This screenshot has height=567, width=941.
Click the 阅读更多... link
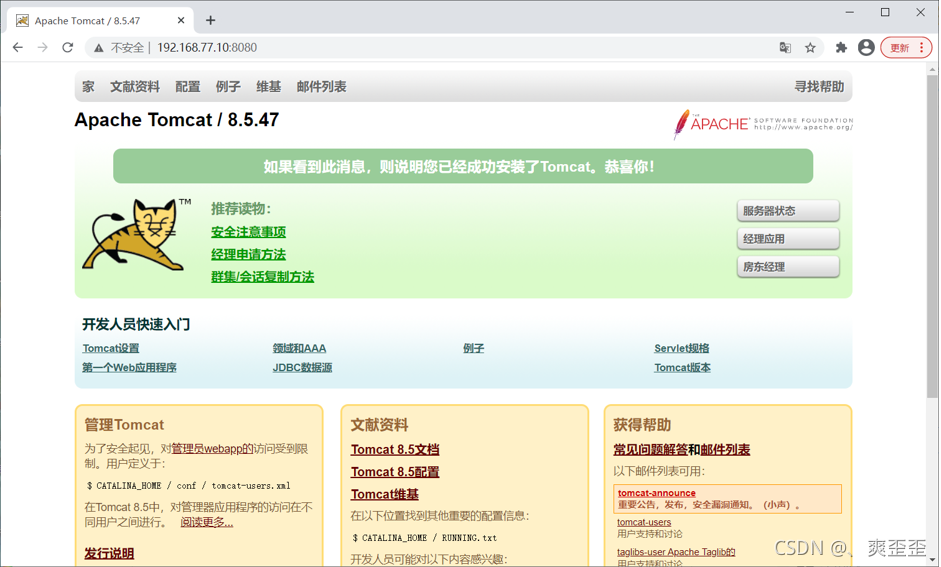[x=206, y=522]
